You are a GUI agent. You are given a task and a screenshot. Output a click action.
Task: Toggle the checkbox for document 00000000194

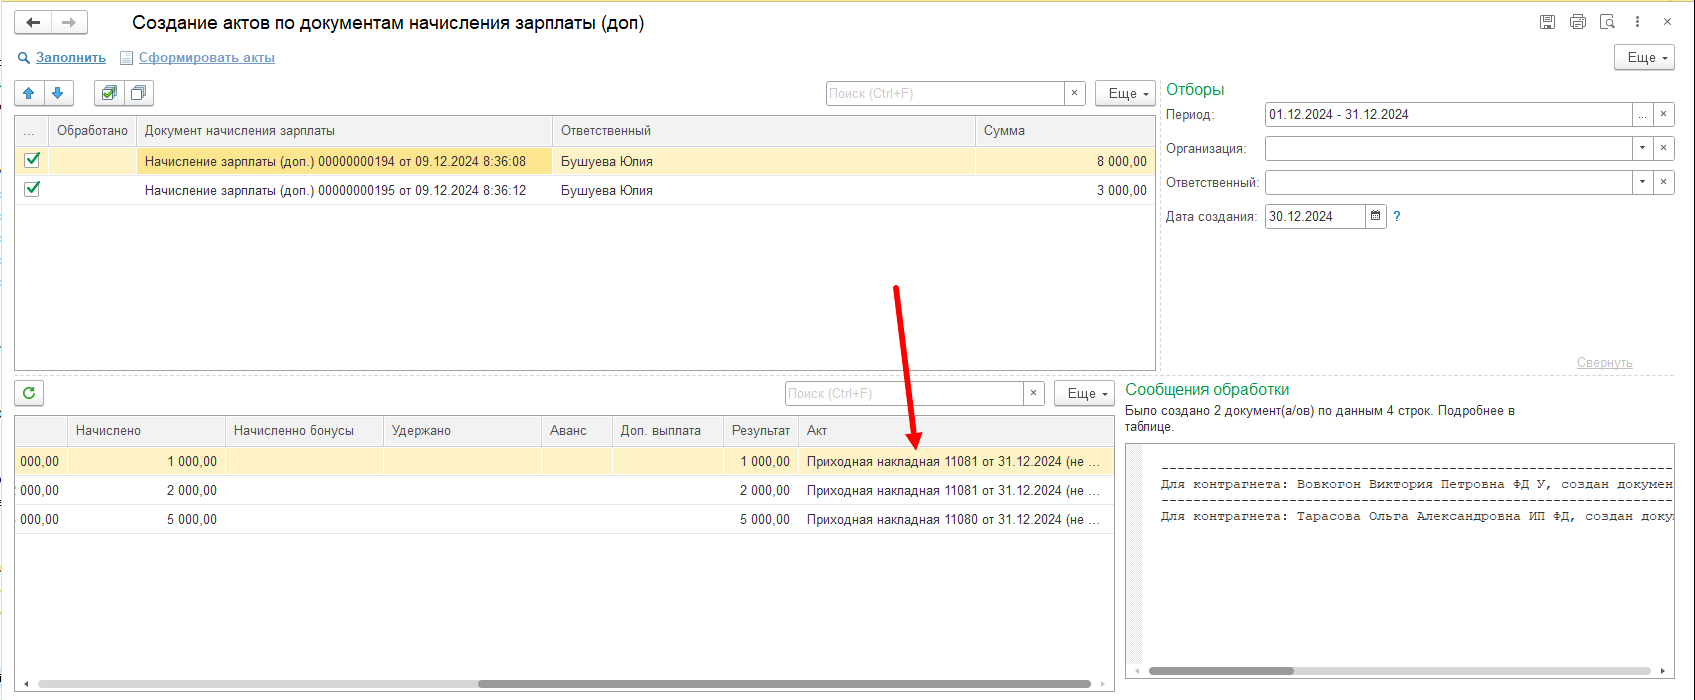pyautogui.click(x=32, y=160)
